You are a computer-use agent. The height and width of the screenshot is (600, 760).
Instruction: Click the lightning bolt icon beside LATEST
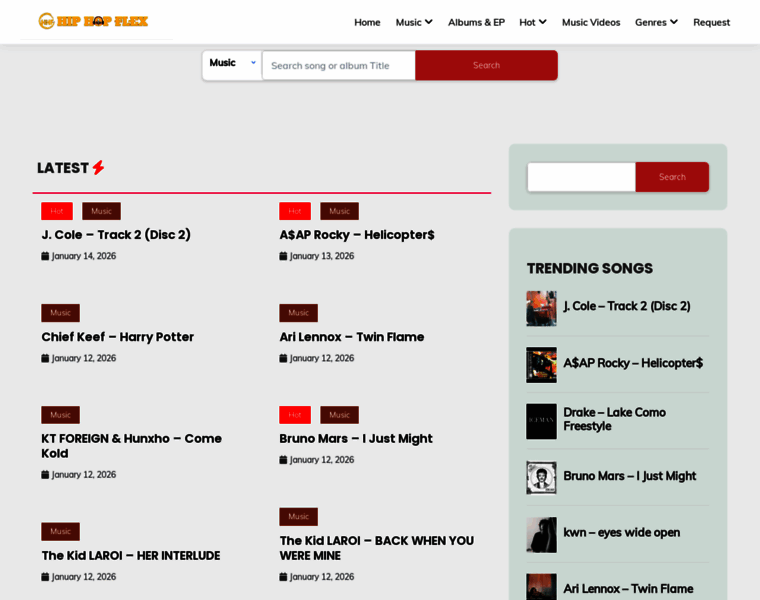click(x=98, y=168)
